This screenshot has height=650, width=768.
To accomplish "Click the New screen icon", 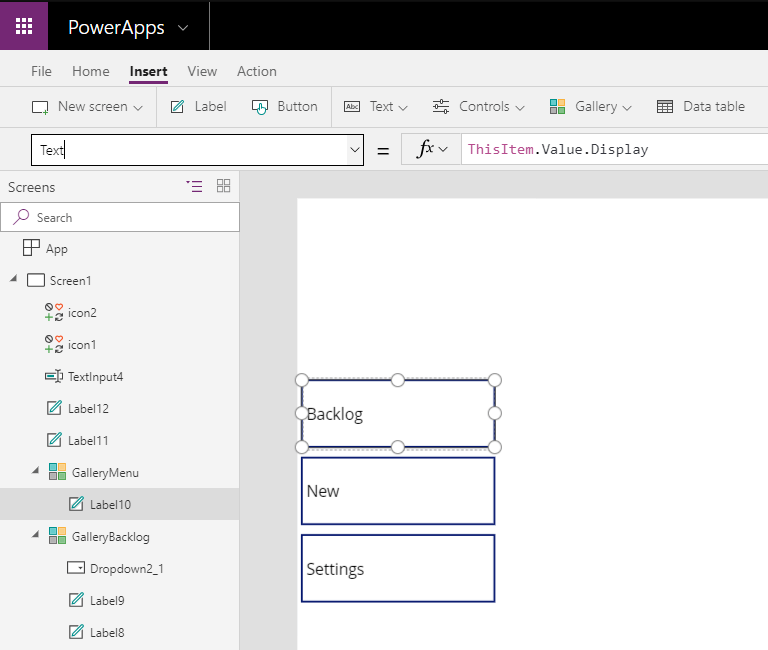I will pyautogui.click(x=40, y=107).
